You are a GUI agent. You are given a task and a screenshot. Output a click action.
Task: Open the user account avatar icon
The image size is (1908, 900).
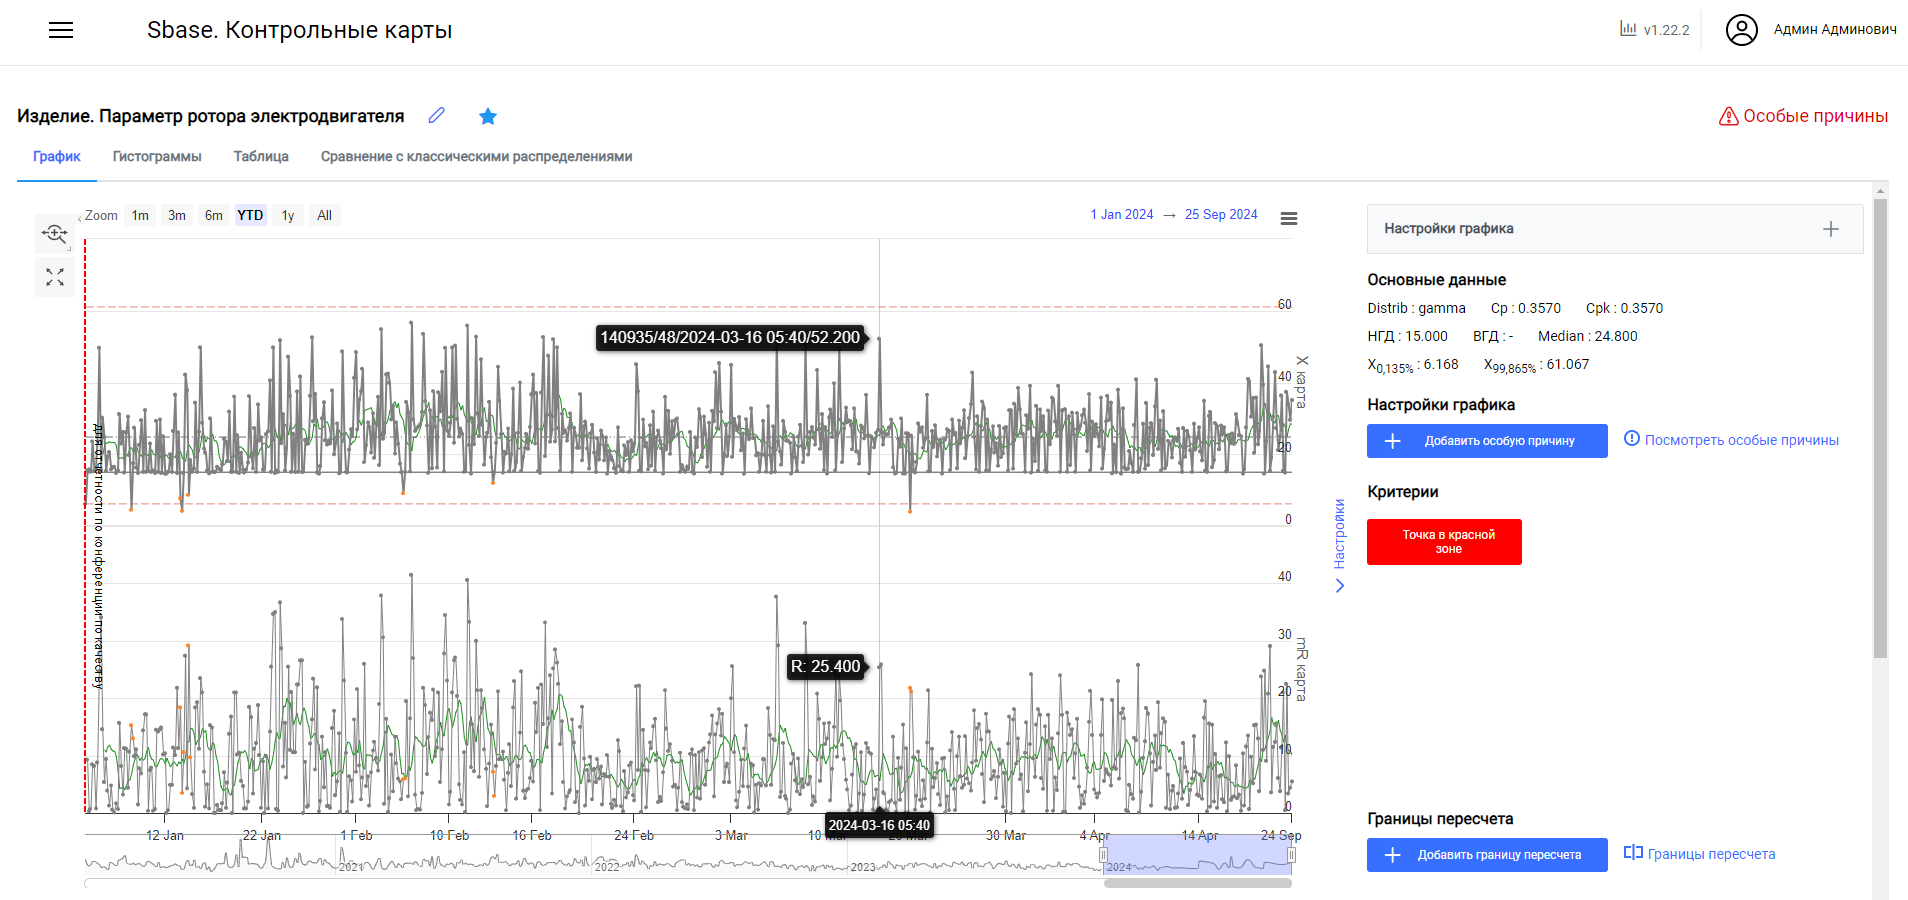1742,30
